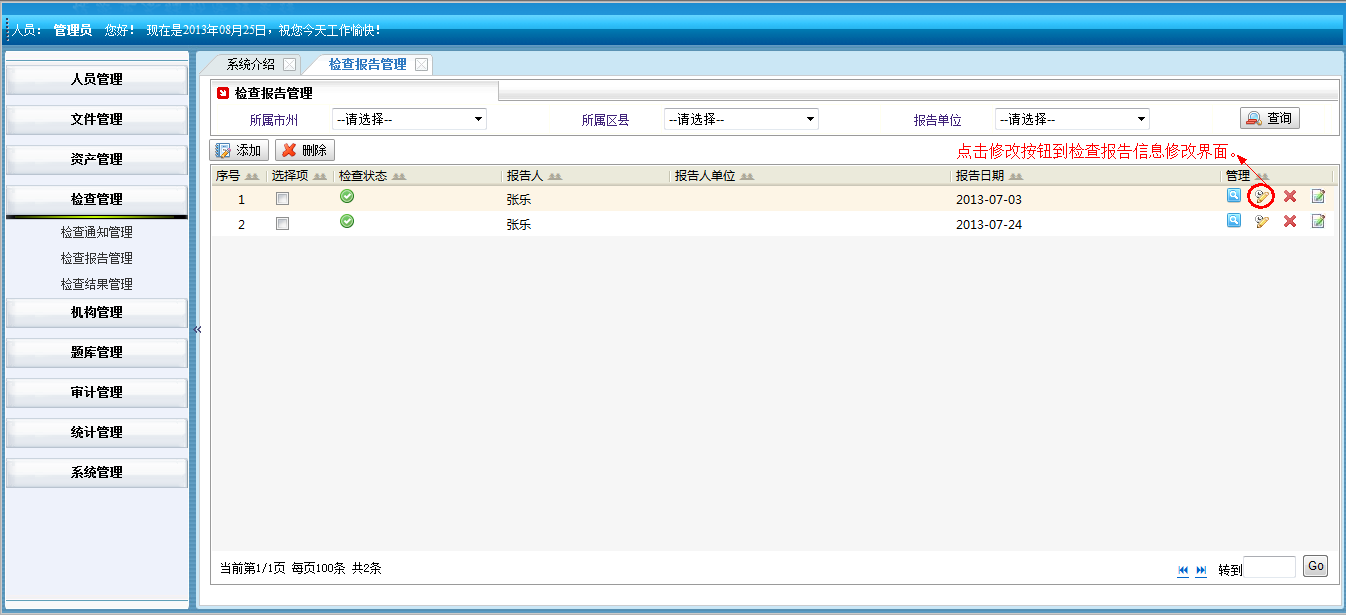View details of the 2013-07-03 report
1346x615 pixels.
click(x=1234, y=196)
